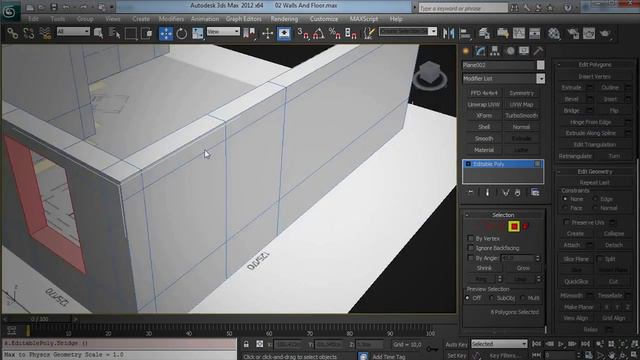Switch to the Hierarchy command panel

click(x=495, y=51)
